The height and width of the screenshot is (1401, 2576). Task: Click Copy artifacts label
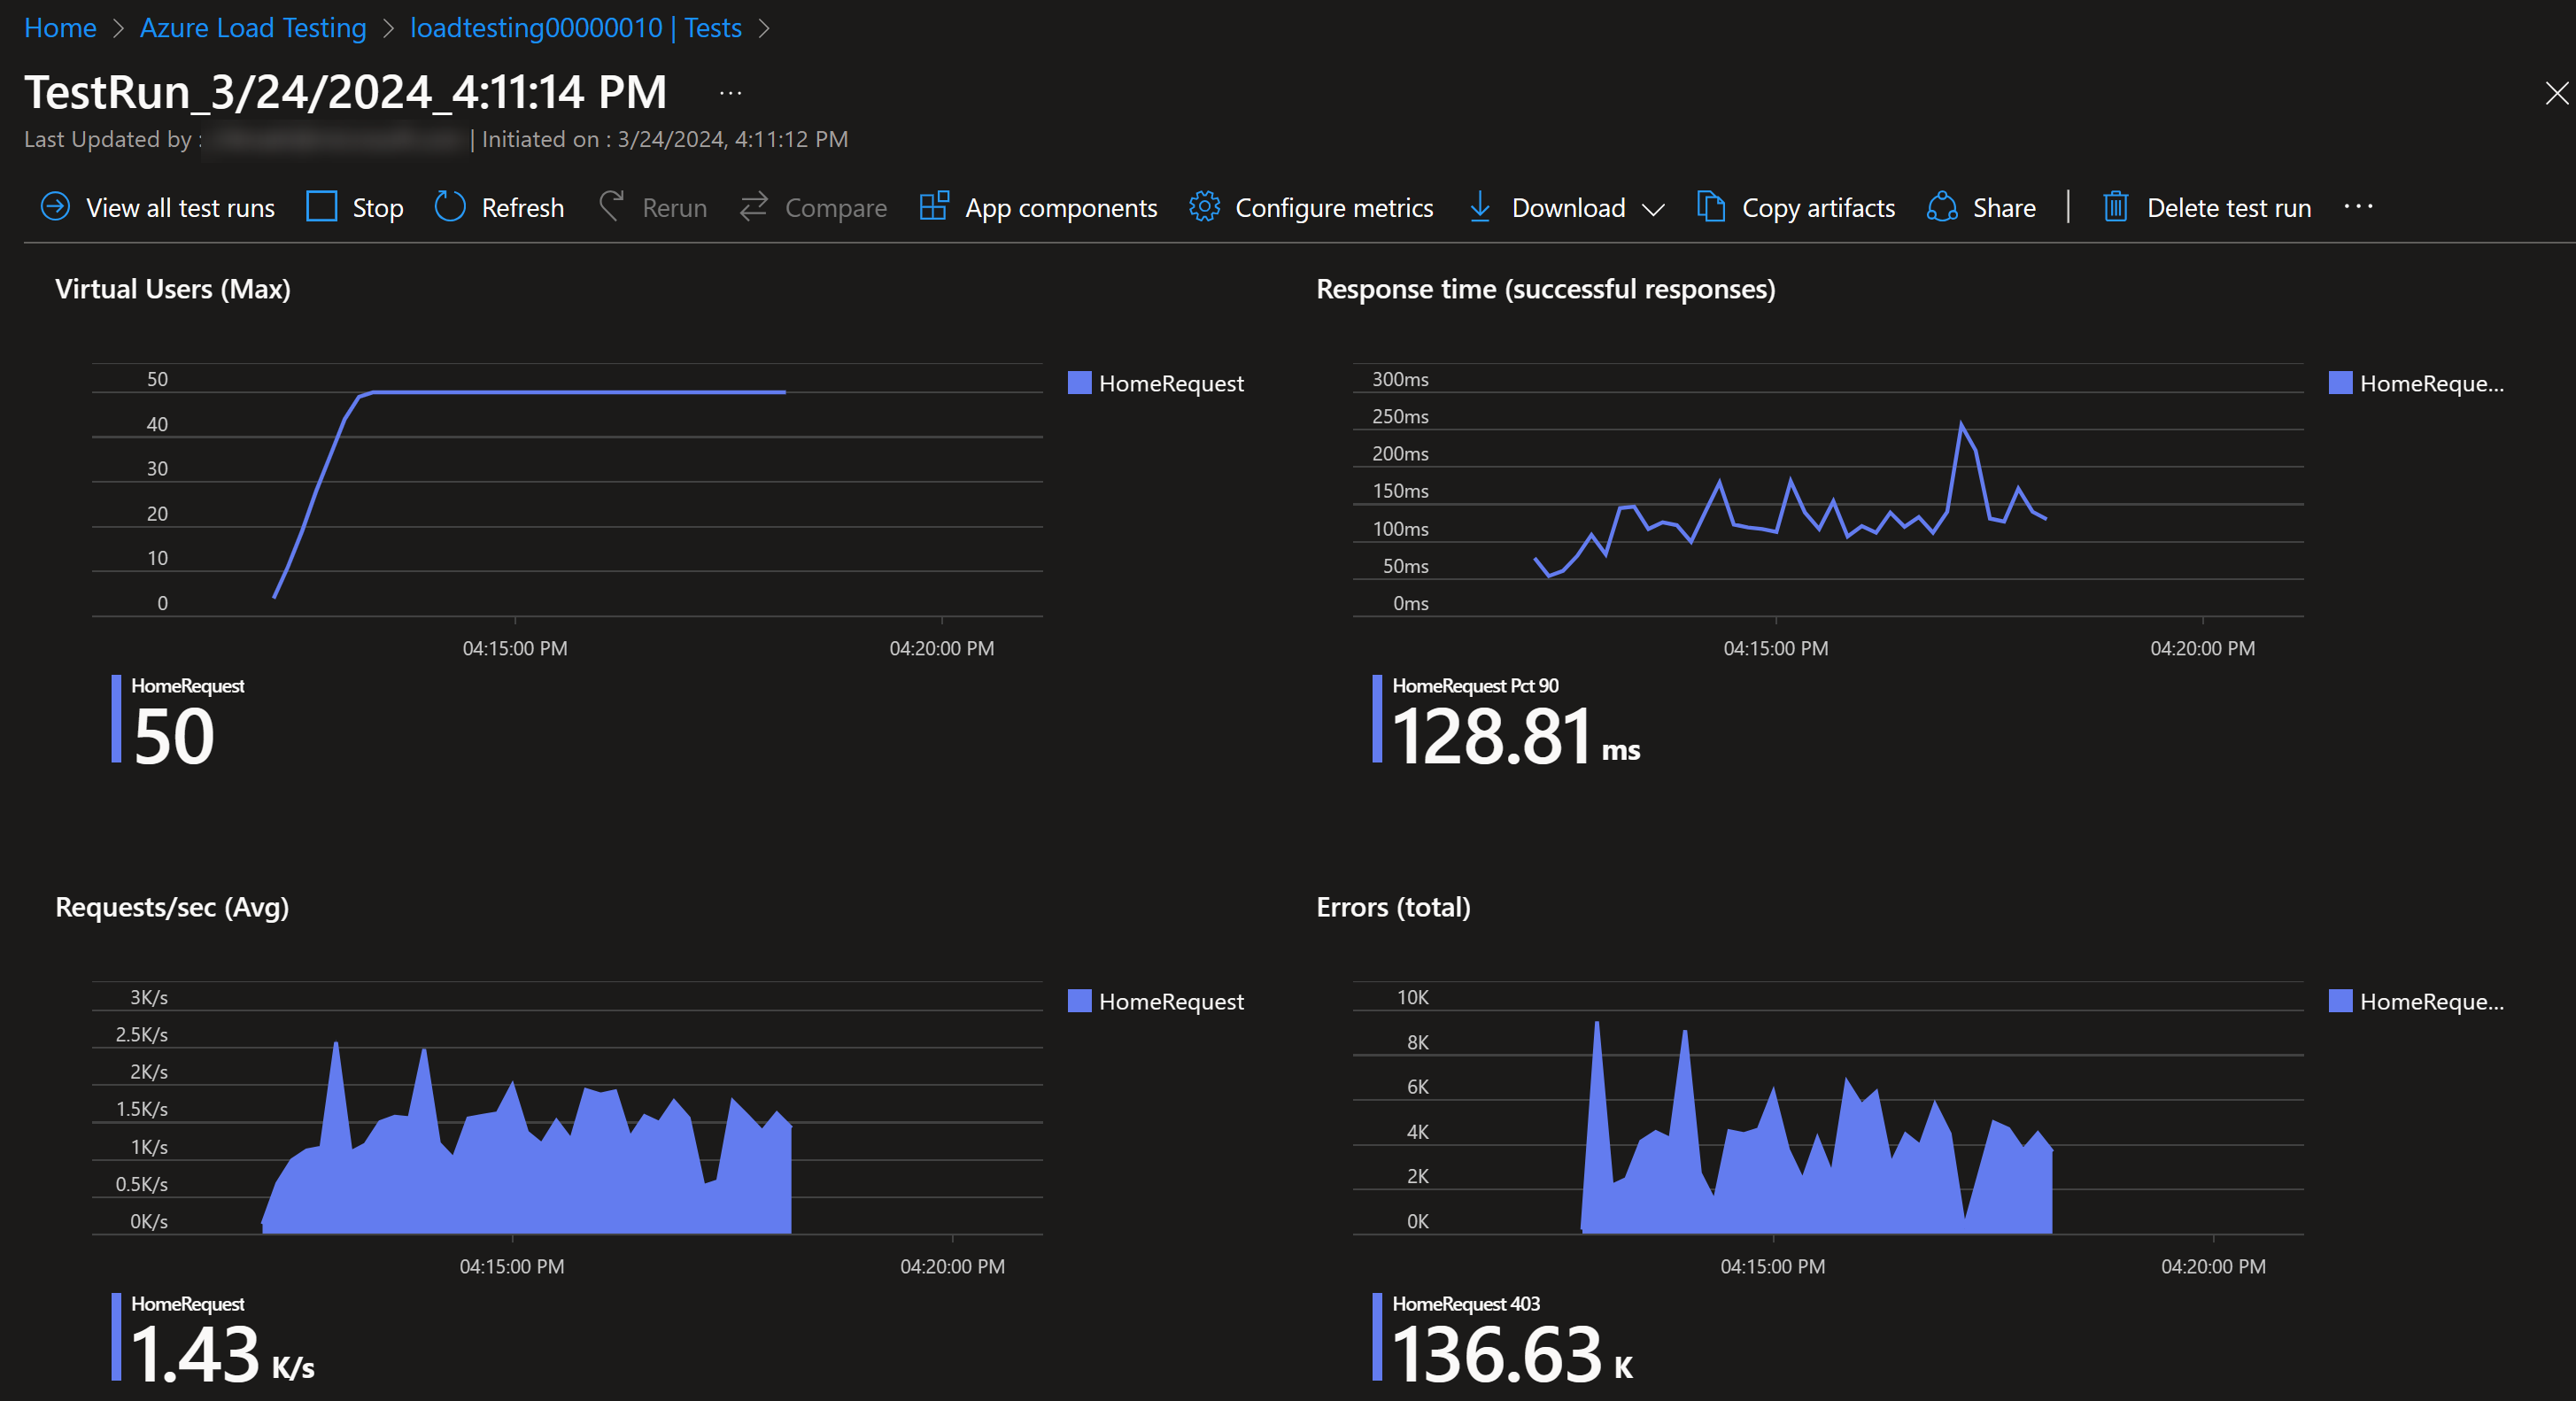click(1818, 208)
